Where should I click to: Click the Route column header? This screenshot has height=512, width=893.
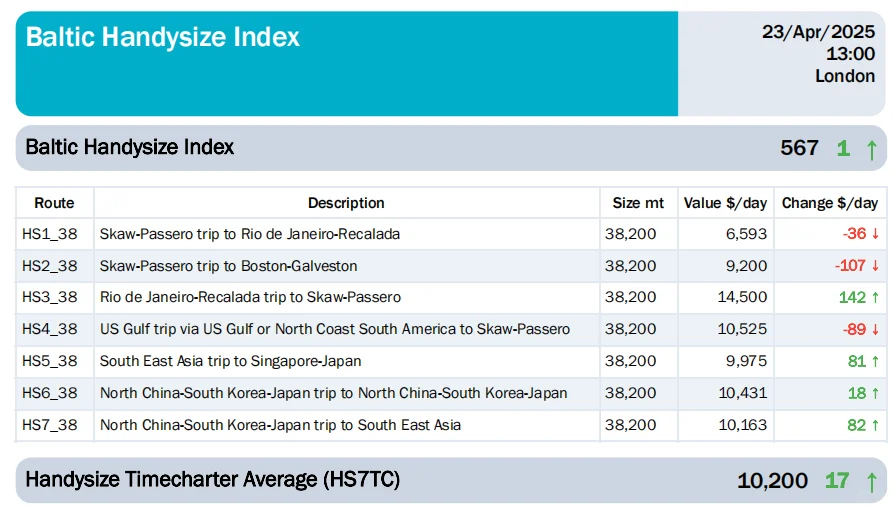coord(54,203)
